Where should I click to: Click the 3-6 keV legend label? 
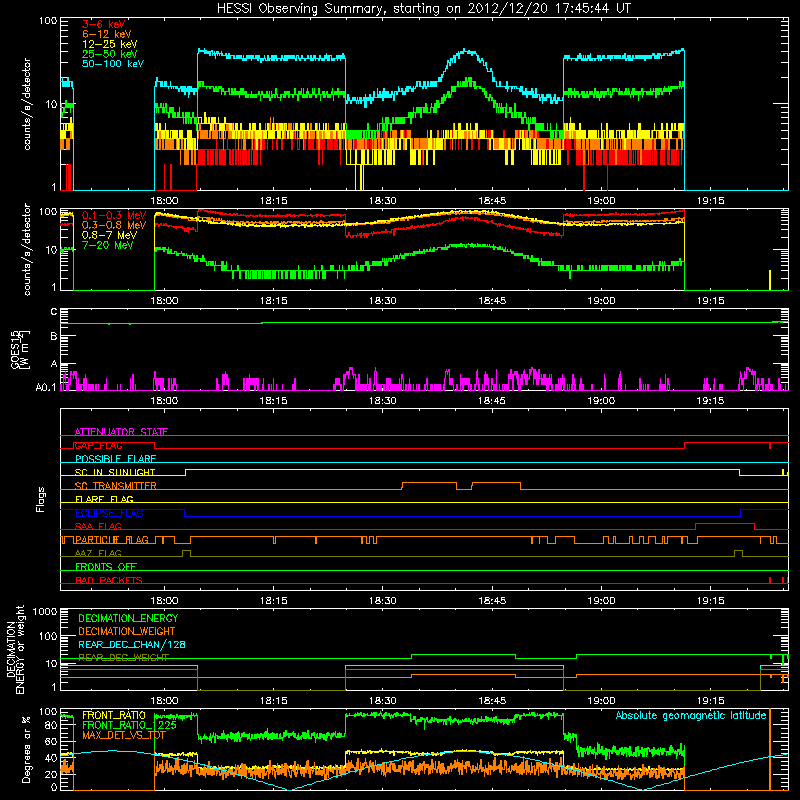(x=103, y=24)
